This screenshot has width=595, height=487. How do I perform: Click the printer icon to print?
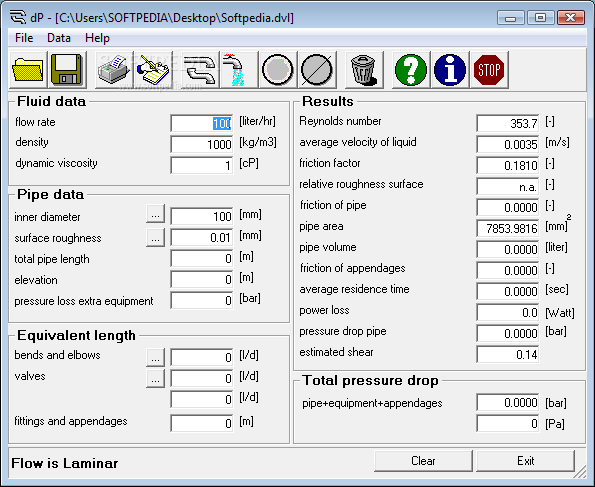pyautogui.click(x=114, y=70)
